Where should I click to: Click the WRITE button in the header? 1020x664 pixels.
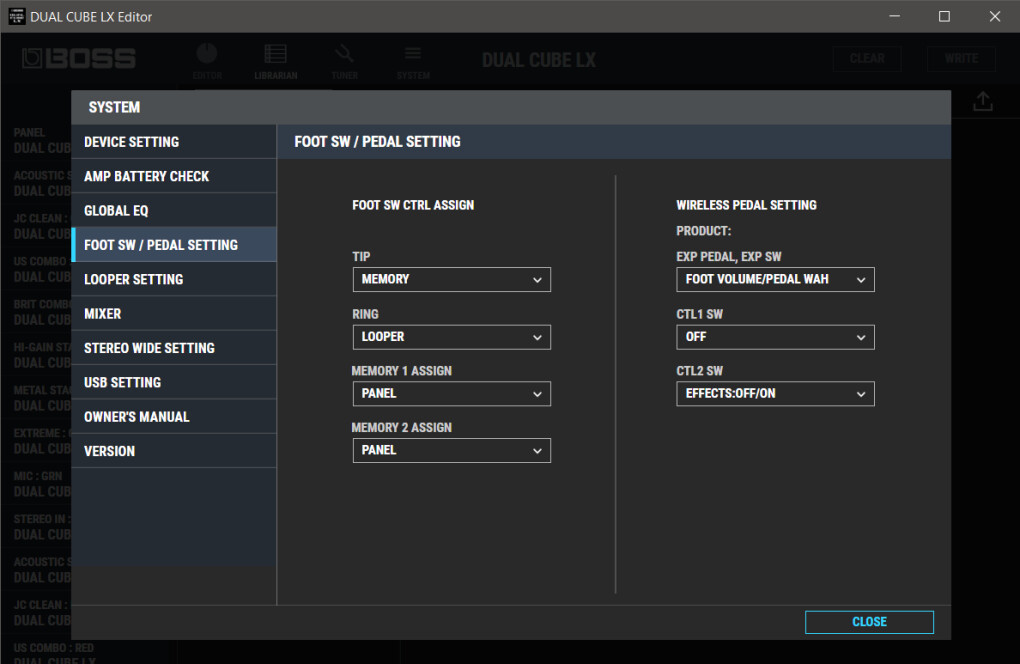pyautogui.click(x=961, y=59)
